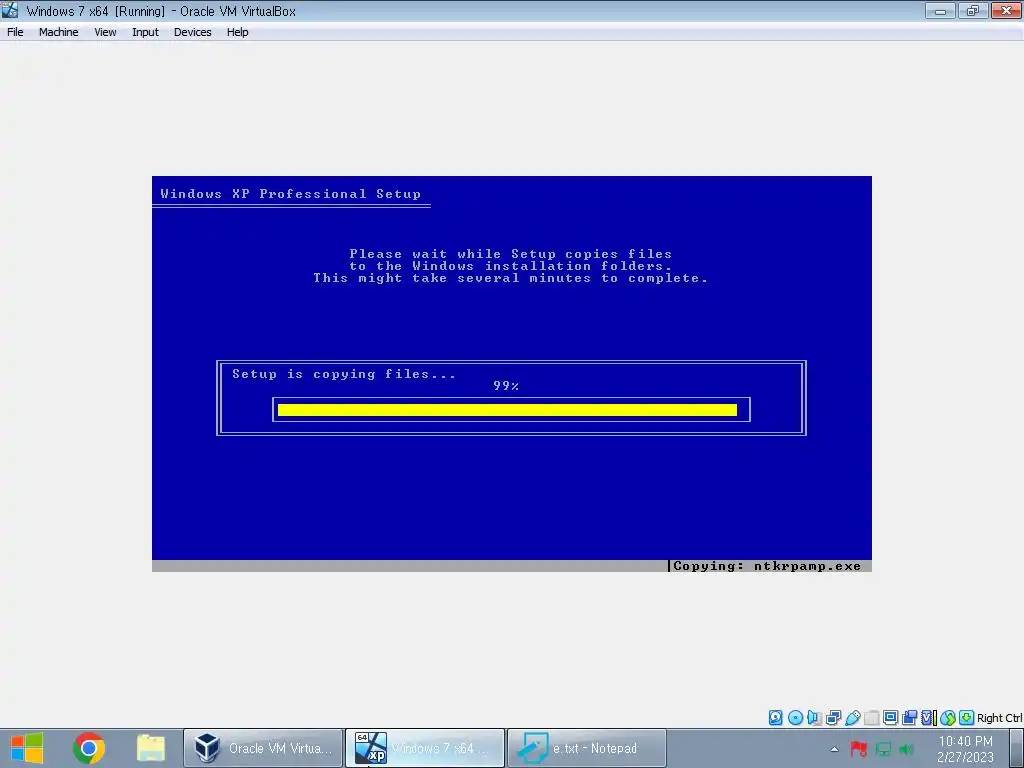This screenshot has height=768, width=1024.
Task: Open the Devices menu
Action: 192,32
